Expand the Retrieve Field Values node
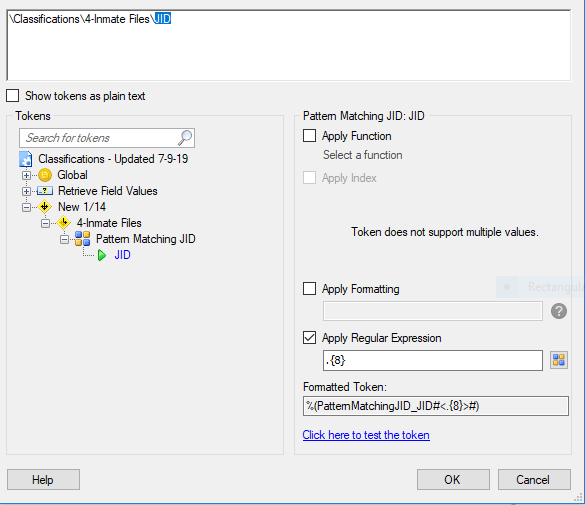 (x=26, y=191)
